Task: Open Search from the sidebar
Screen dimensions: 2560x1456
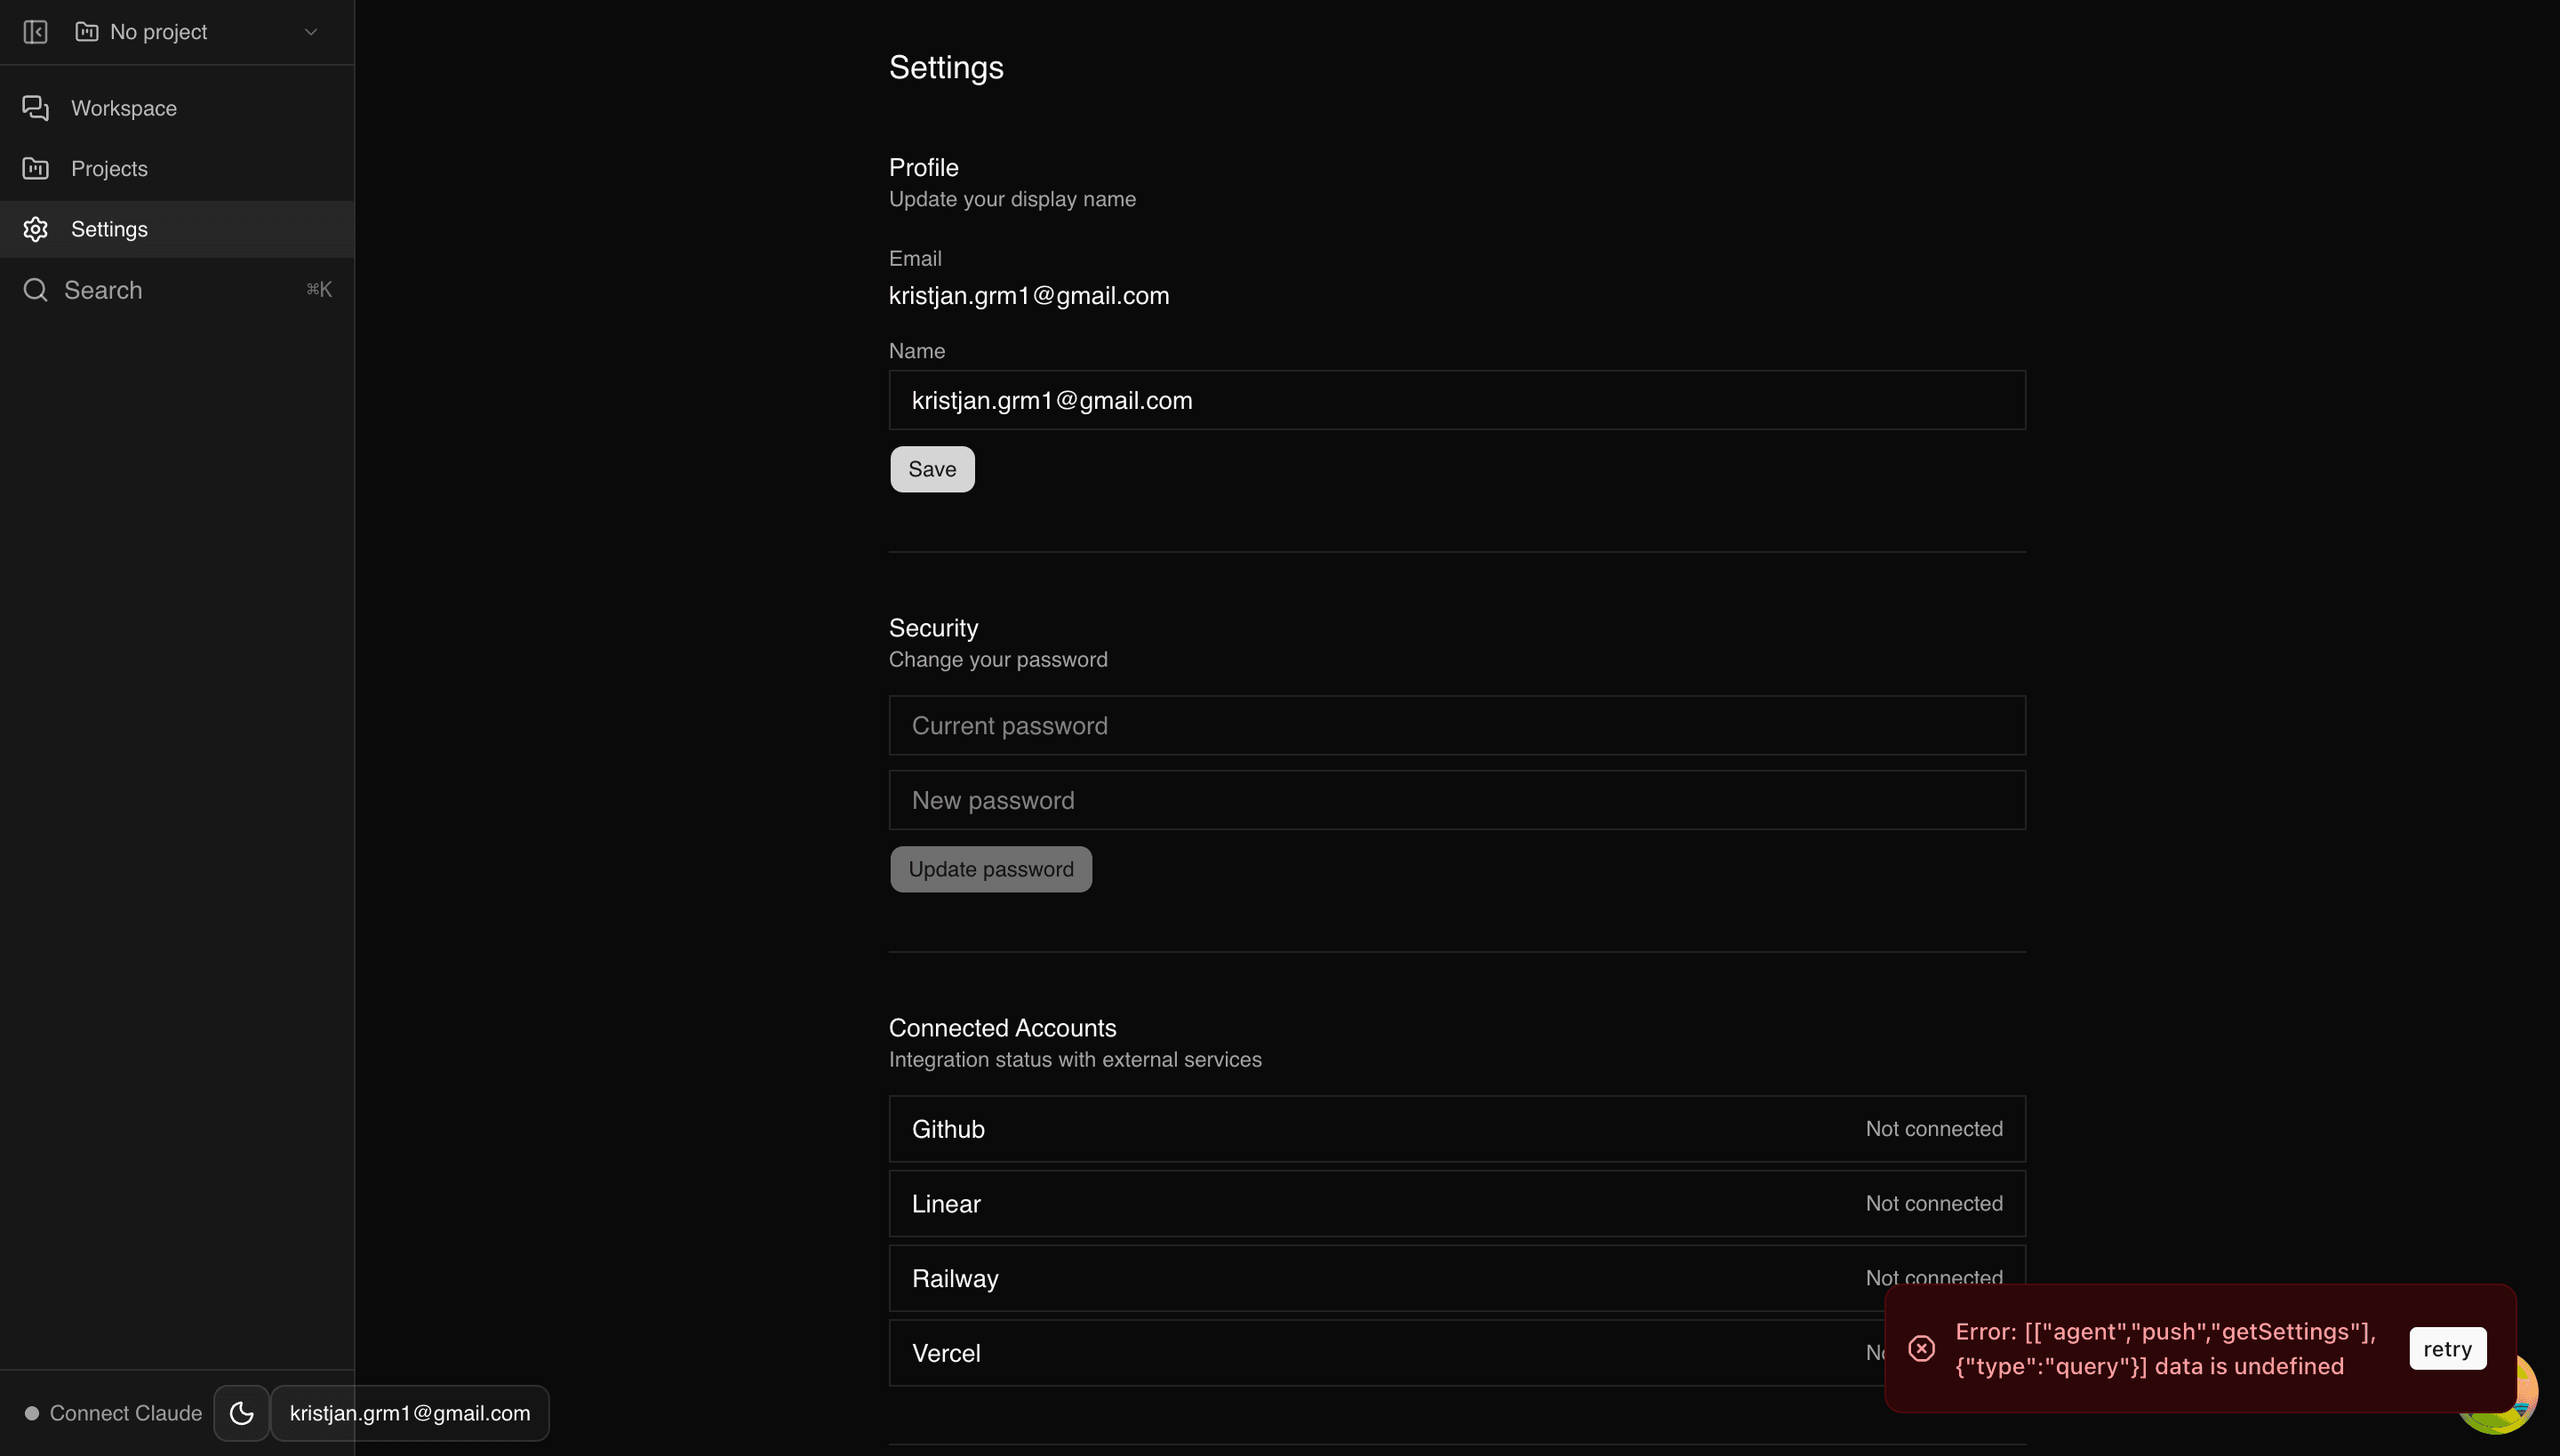Action: pos(177,290)
